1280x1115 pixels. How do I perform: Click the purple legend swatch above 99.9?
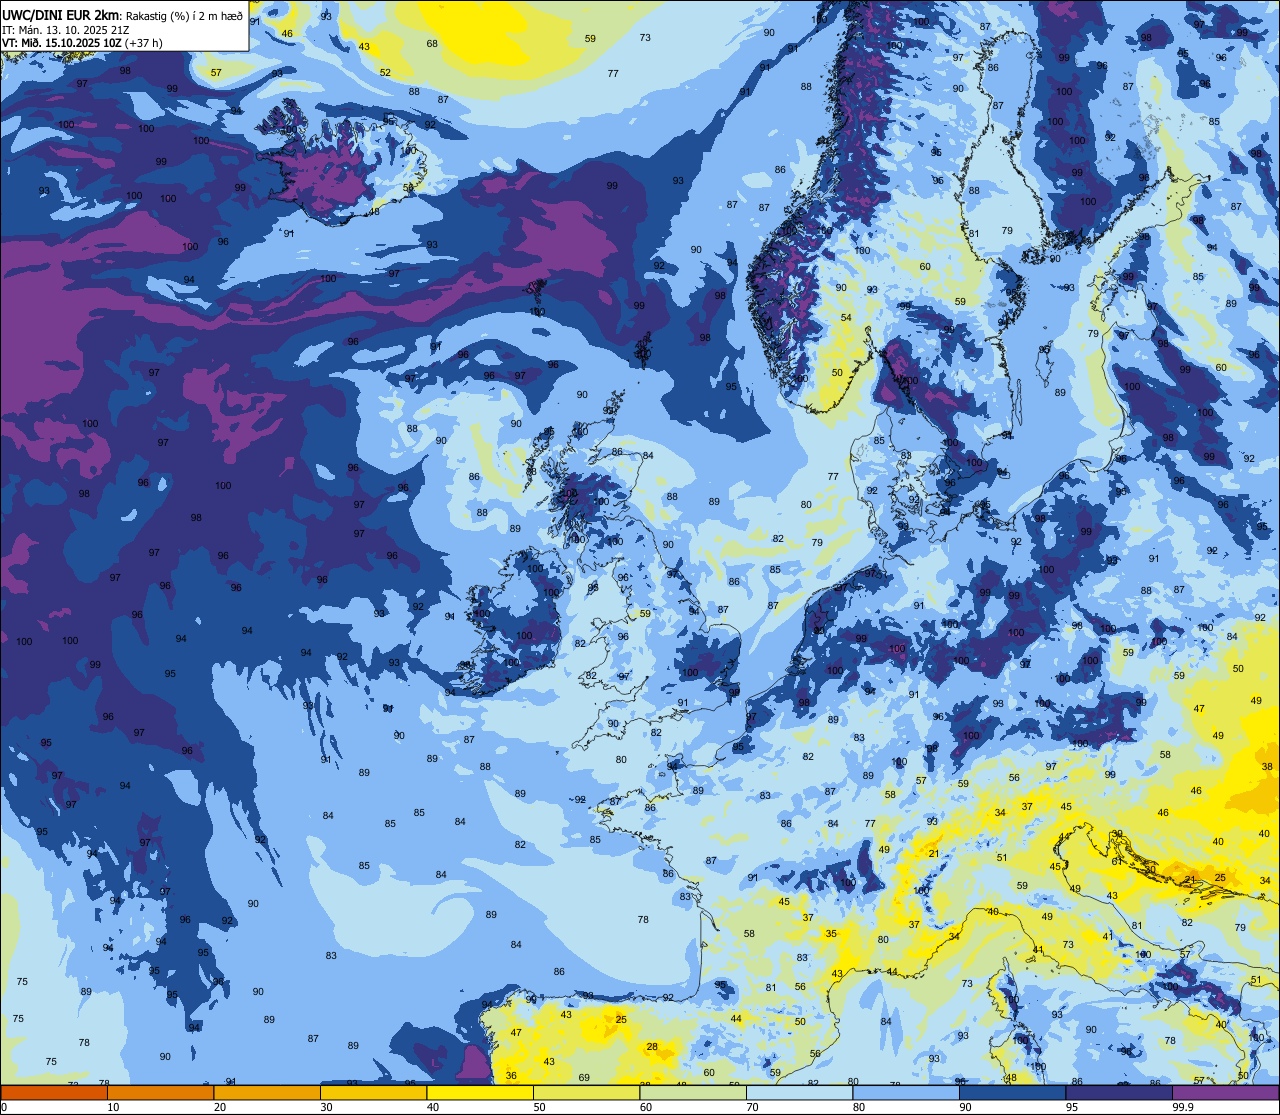coord(1225,1092)
